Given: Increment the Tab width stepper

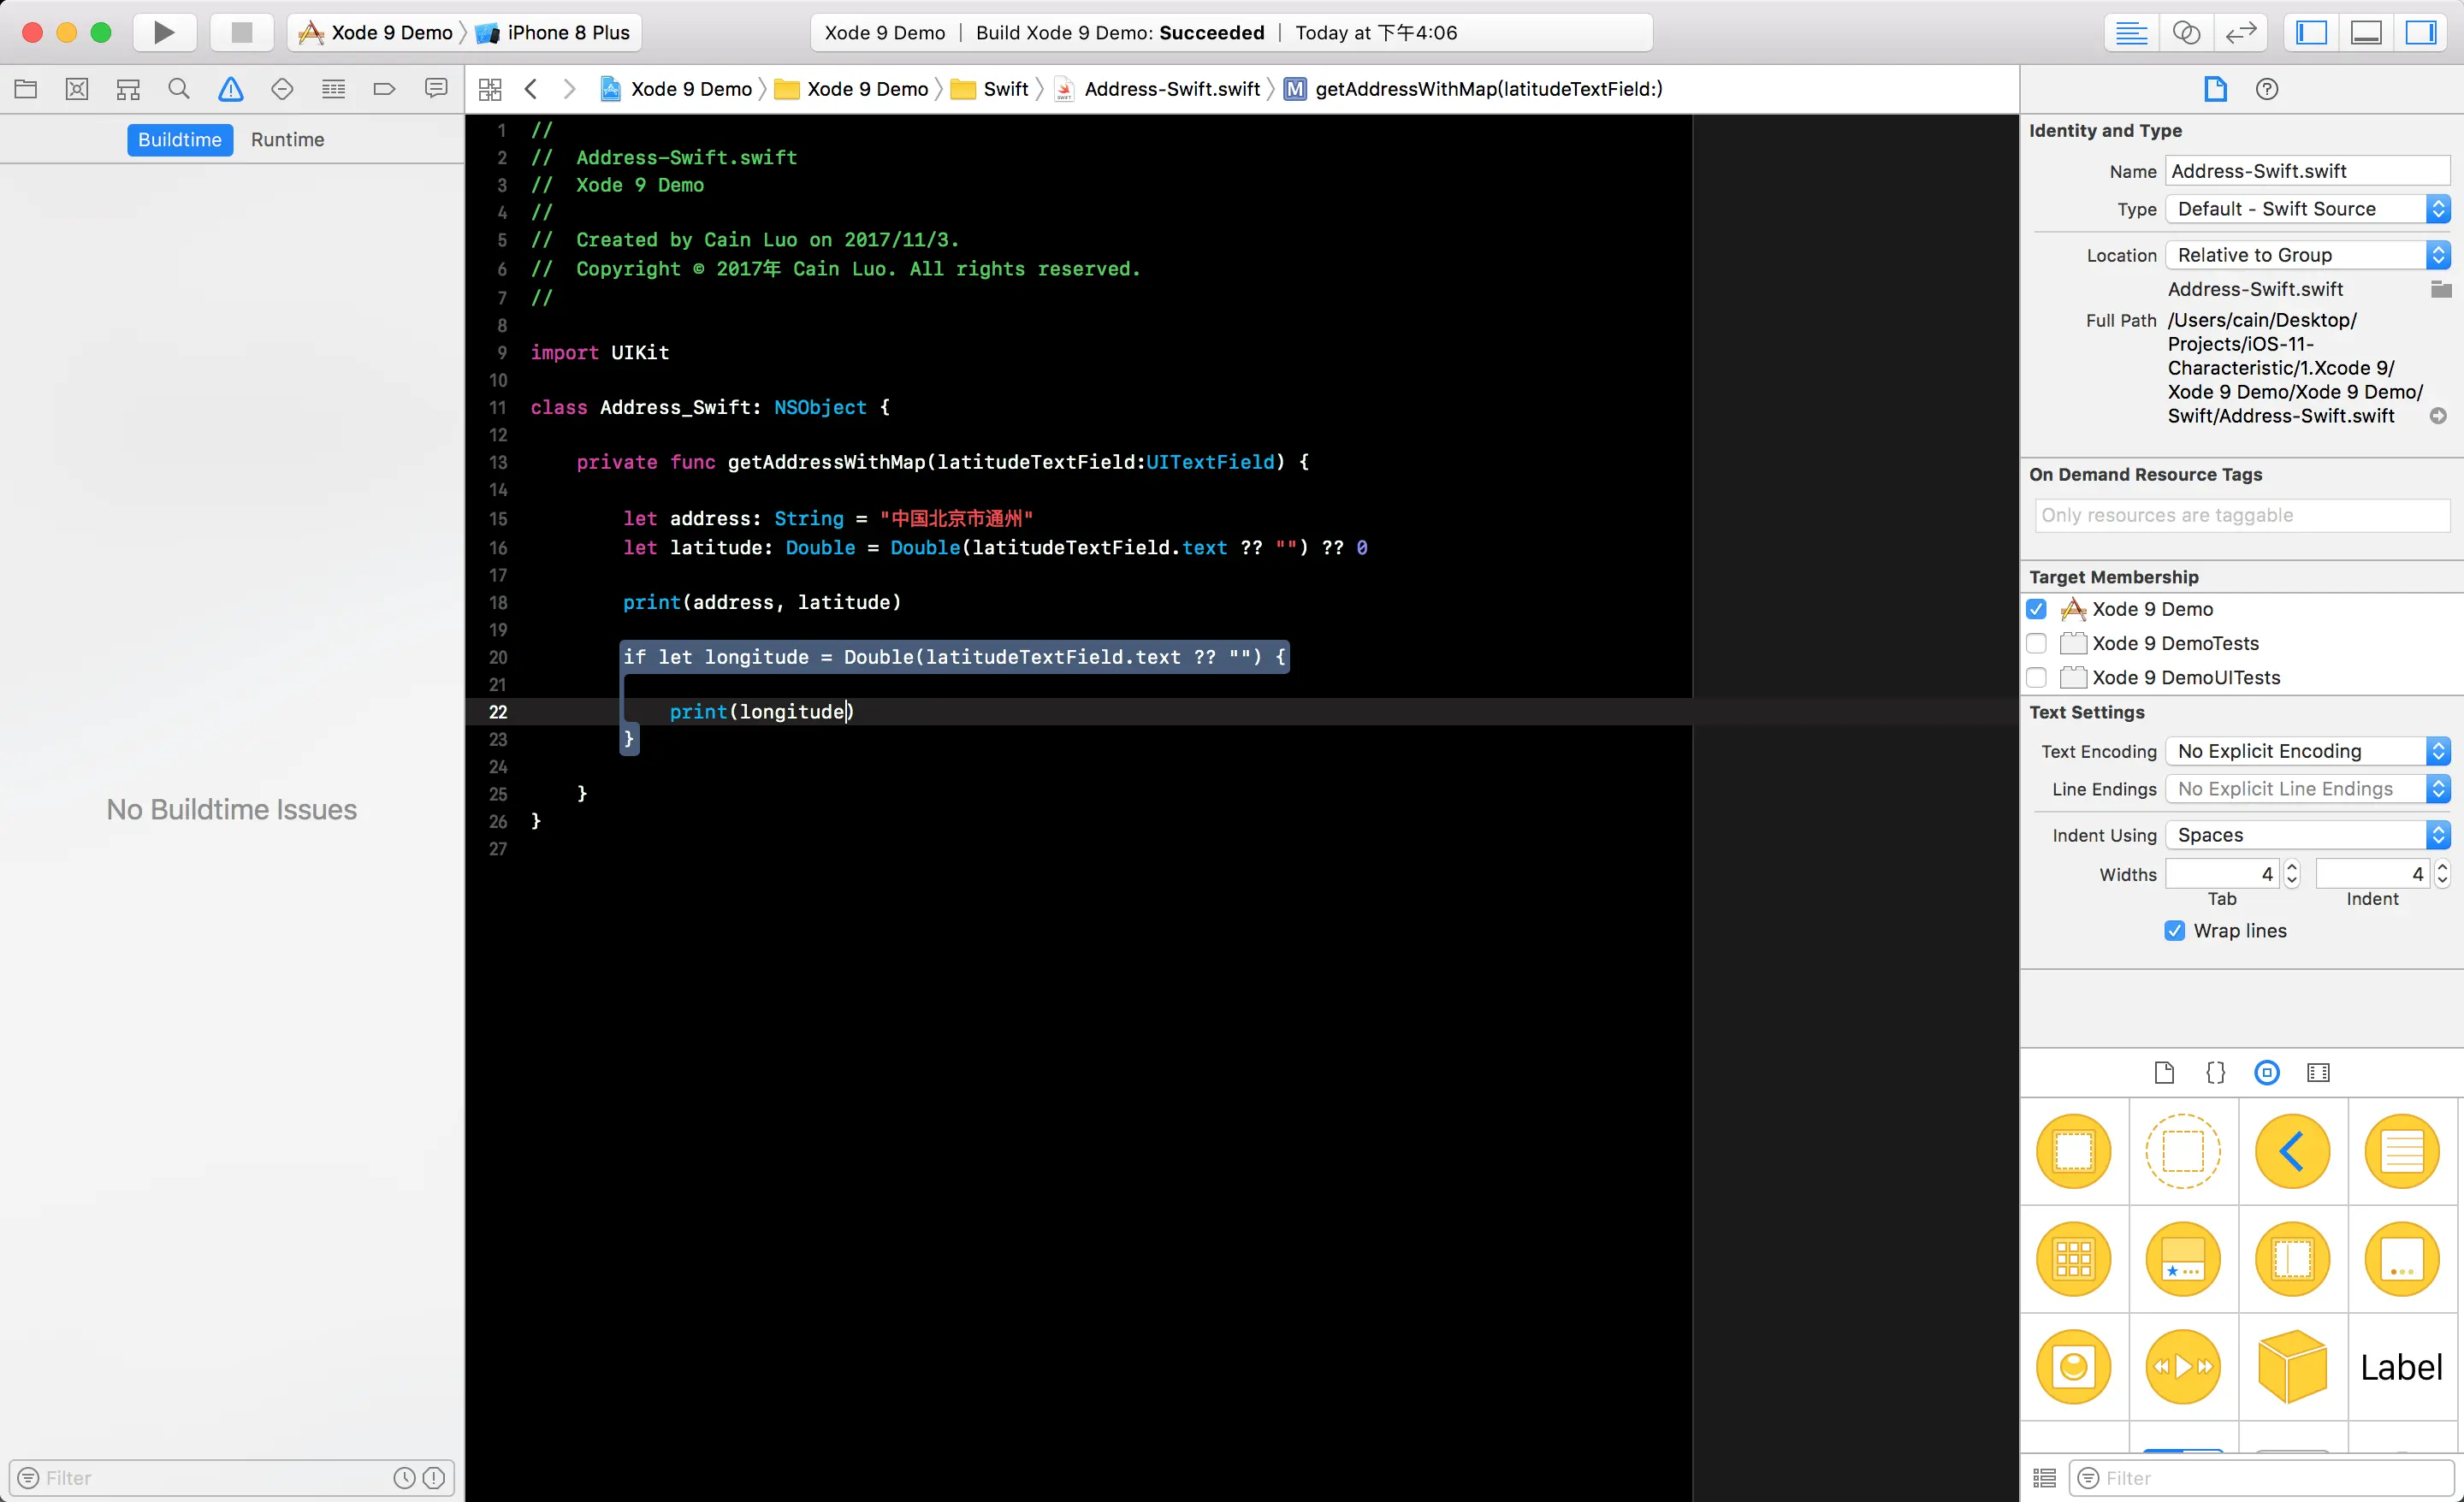Looking at the screenshot, I should (x=2292, y=867).
